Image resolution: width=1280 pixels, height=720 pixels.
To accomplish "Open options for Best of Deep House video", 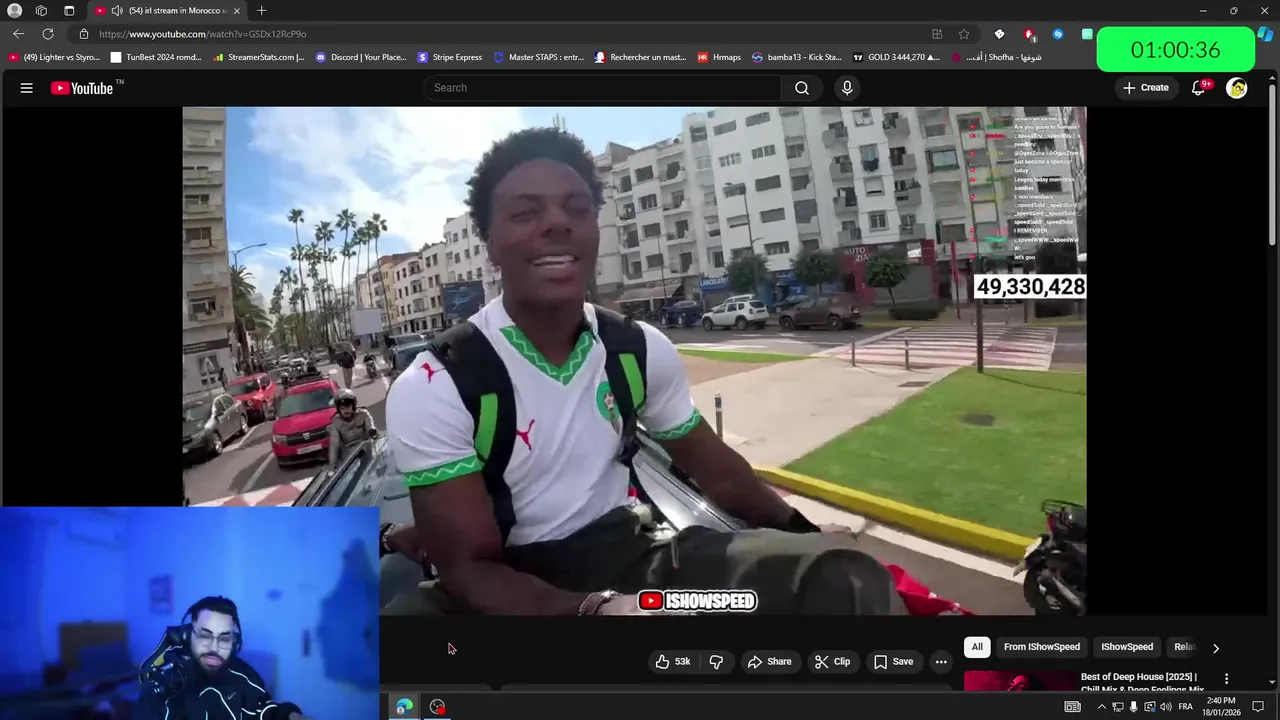I will click(1227, 679).
